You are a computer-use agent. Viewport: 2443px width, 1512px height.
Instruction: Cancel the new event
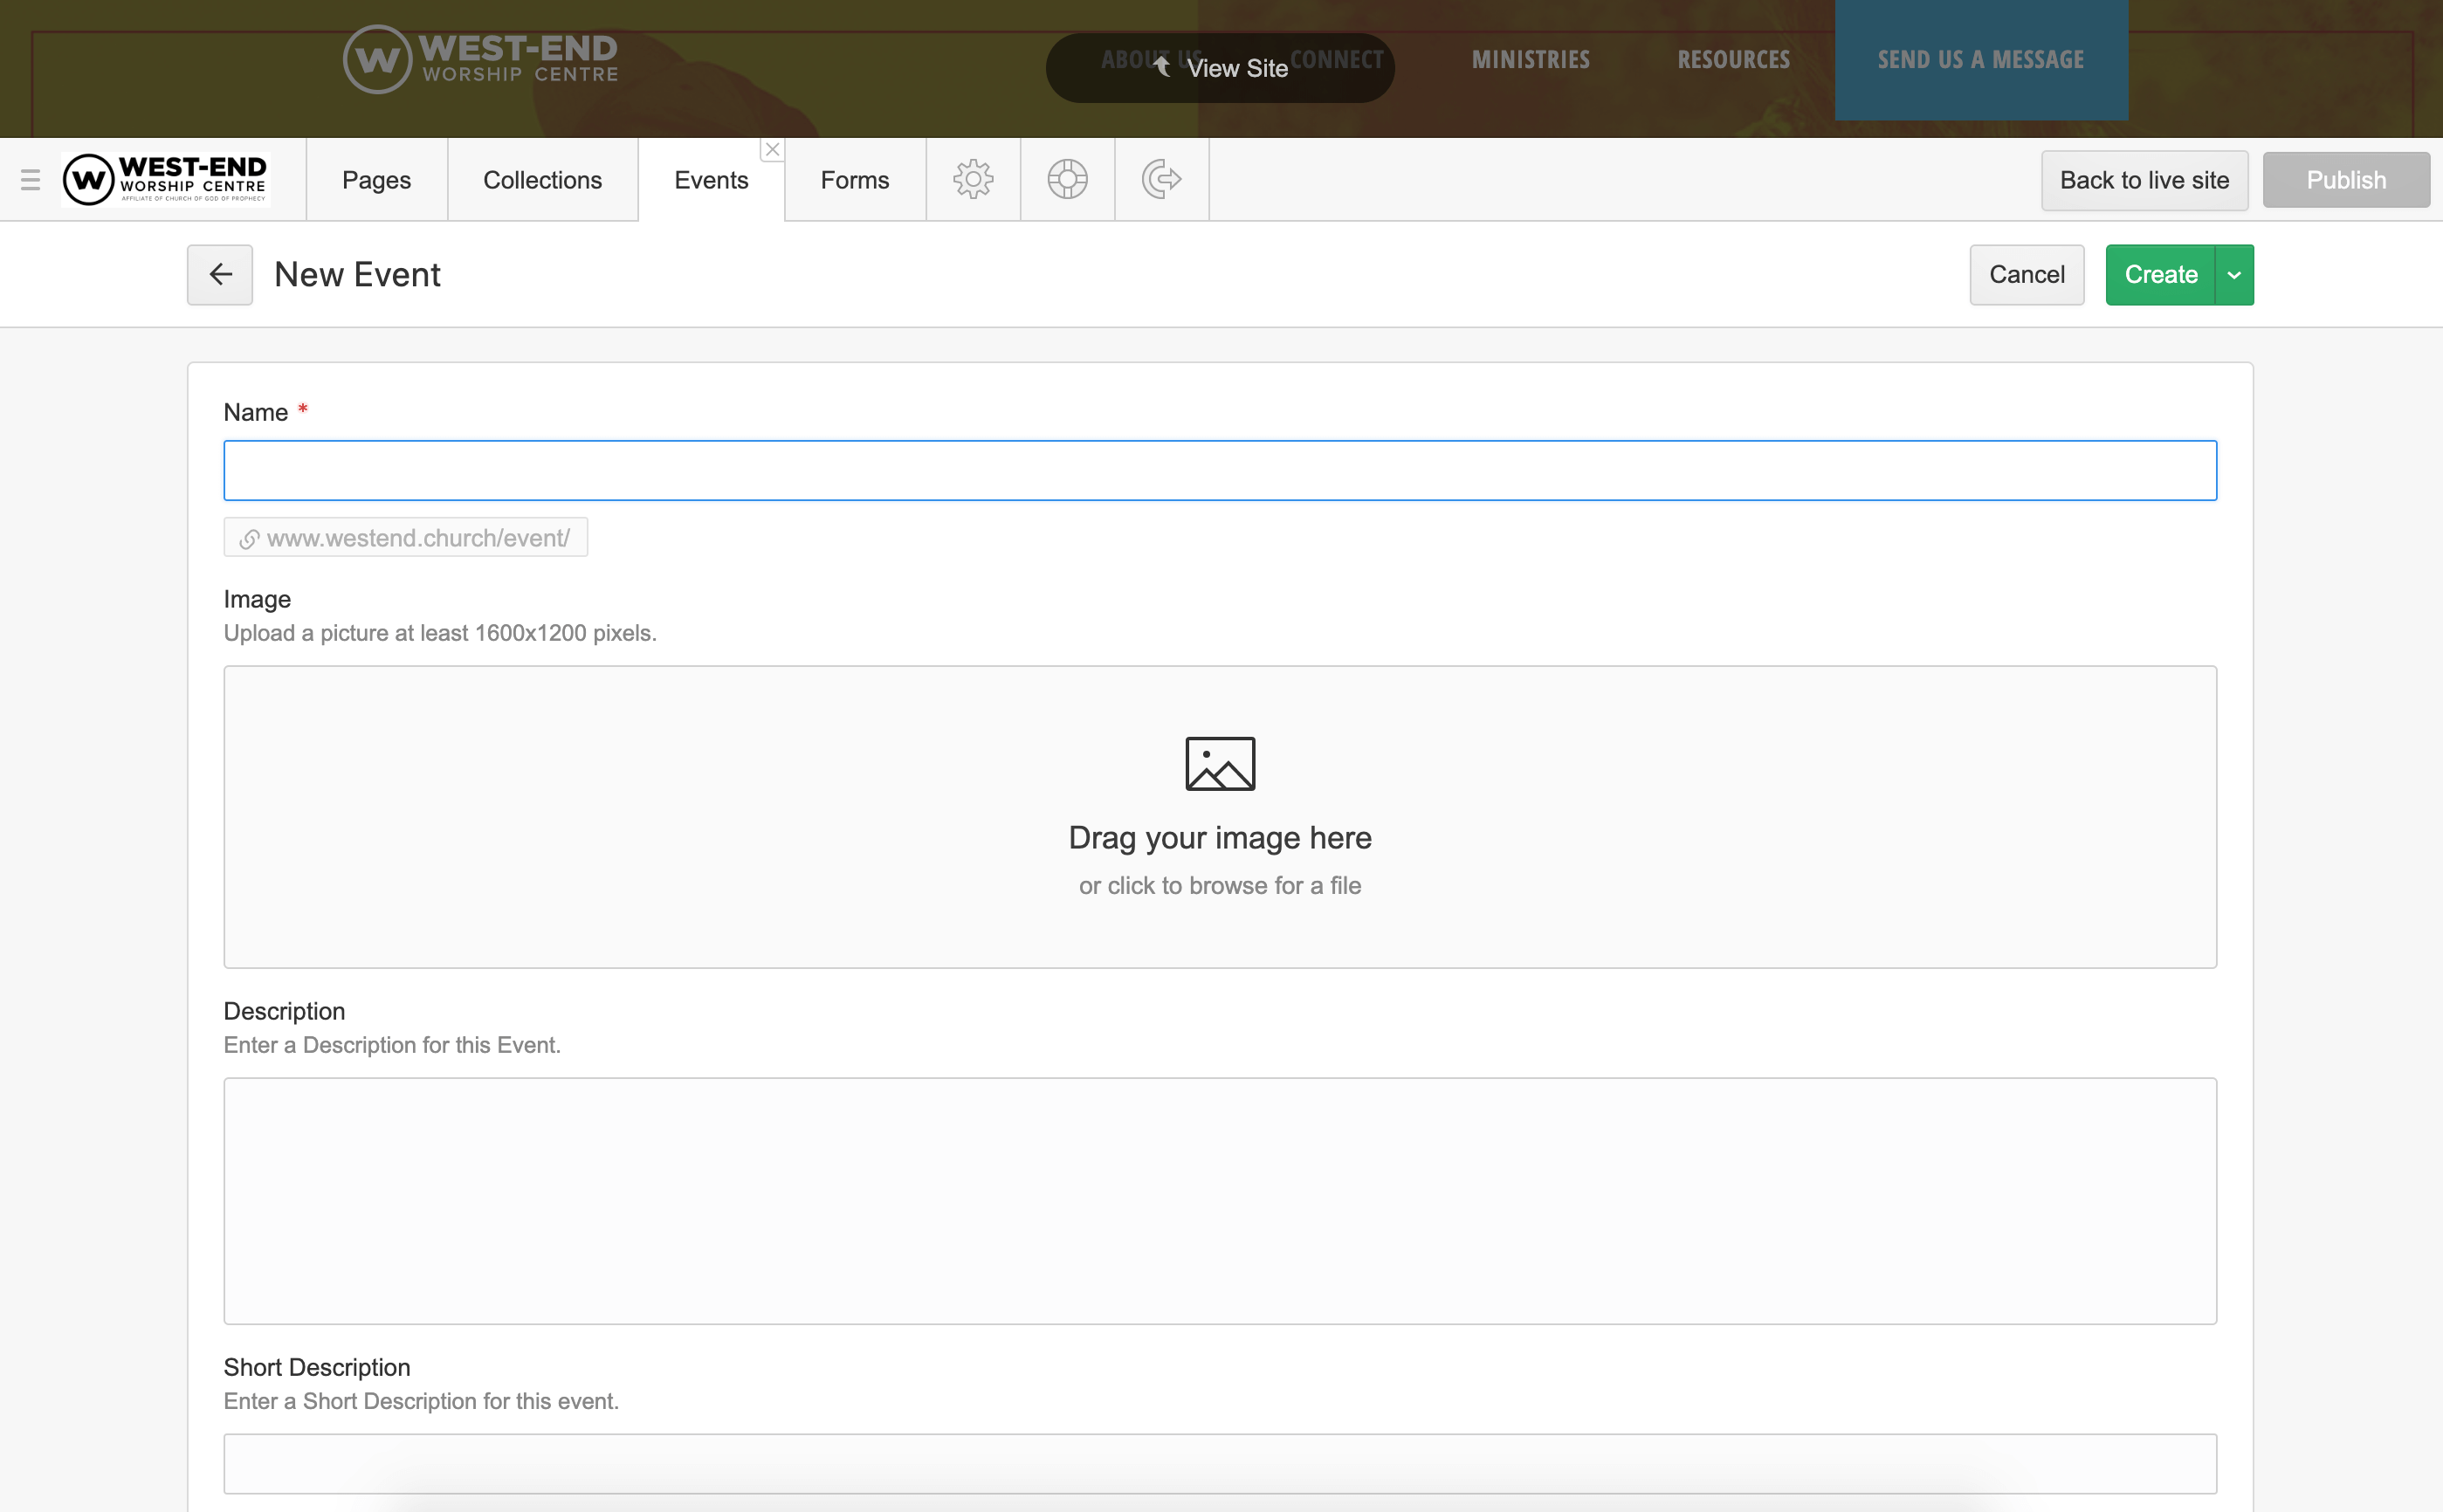2026,275
